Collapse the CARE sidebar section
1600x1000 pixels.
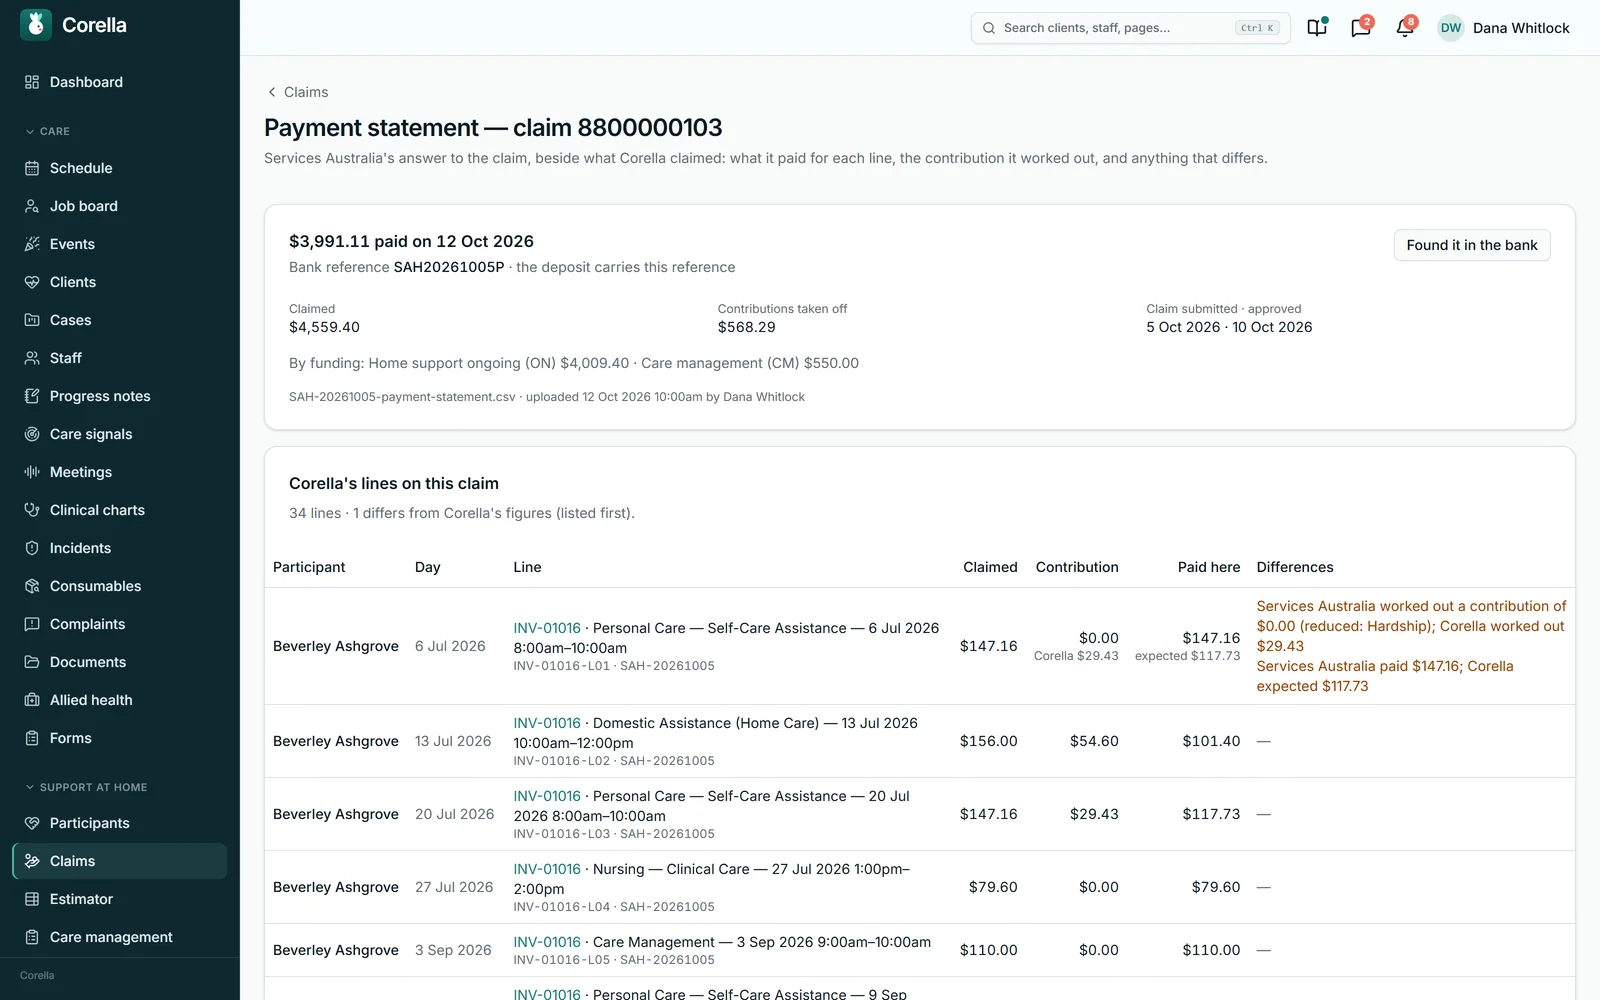[x=48, y=131]
